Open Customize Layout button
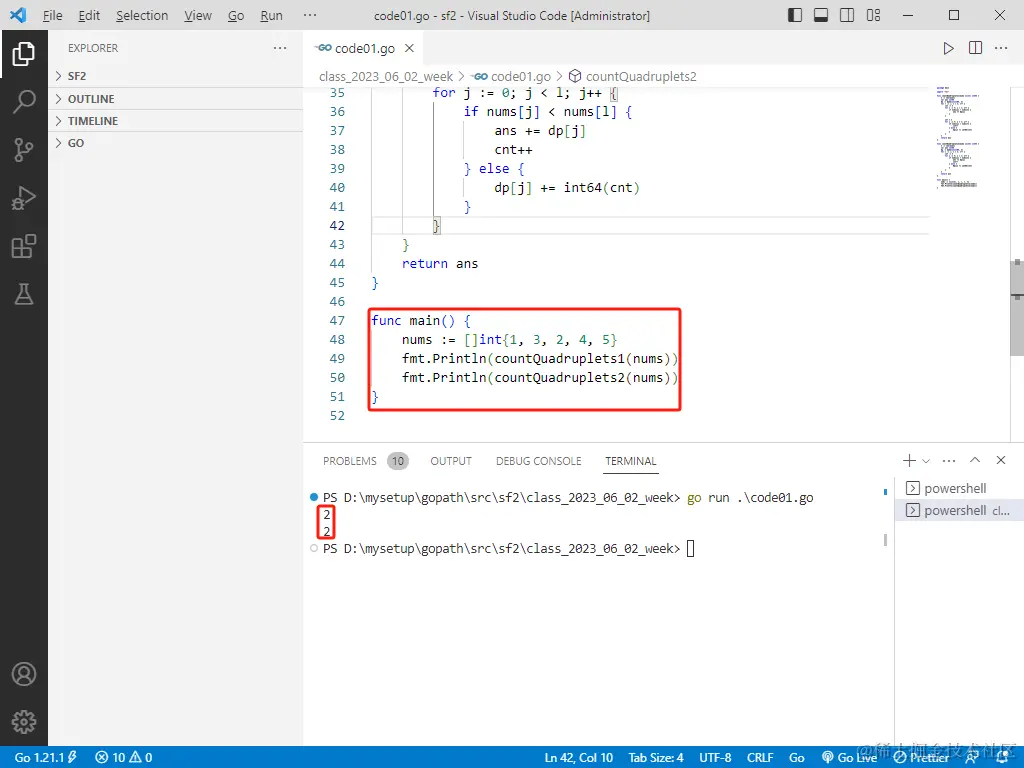1024x768 pixels. (x=873, y=15)
